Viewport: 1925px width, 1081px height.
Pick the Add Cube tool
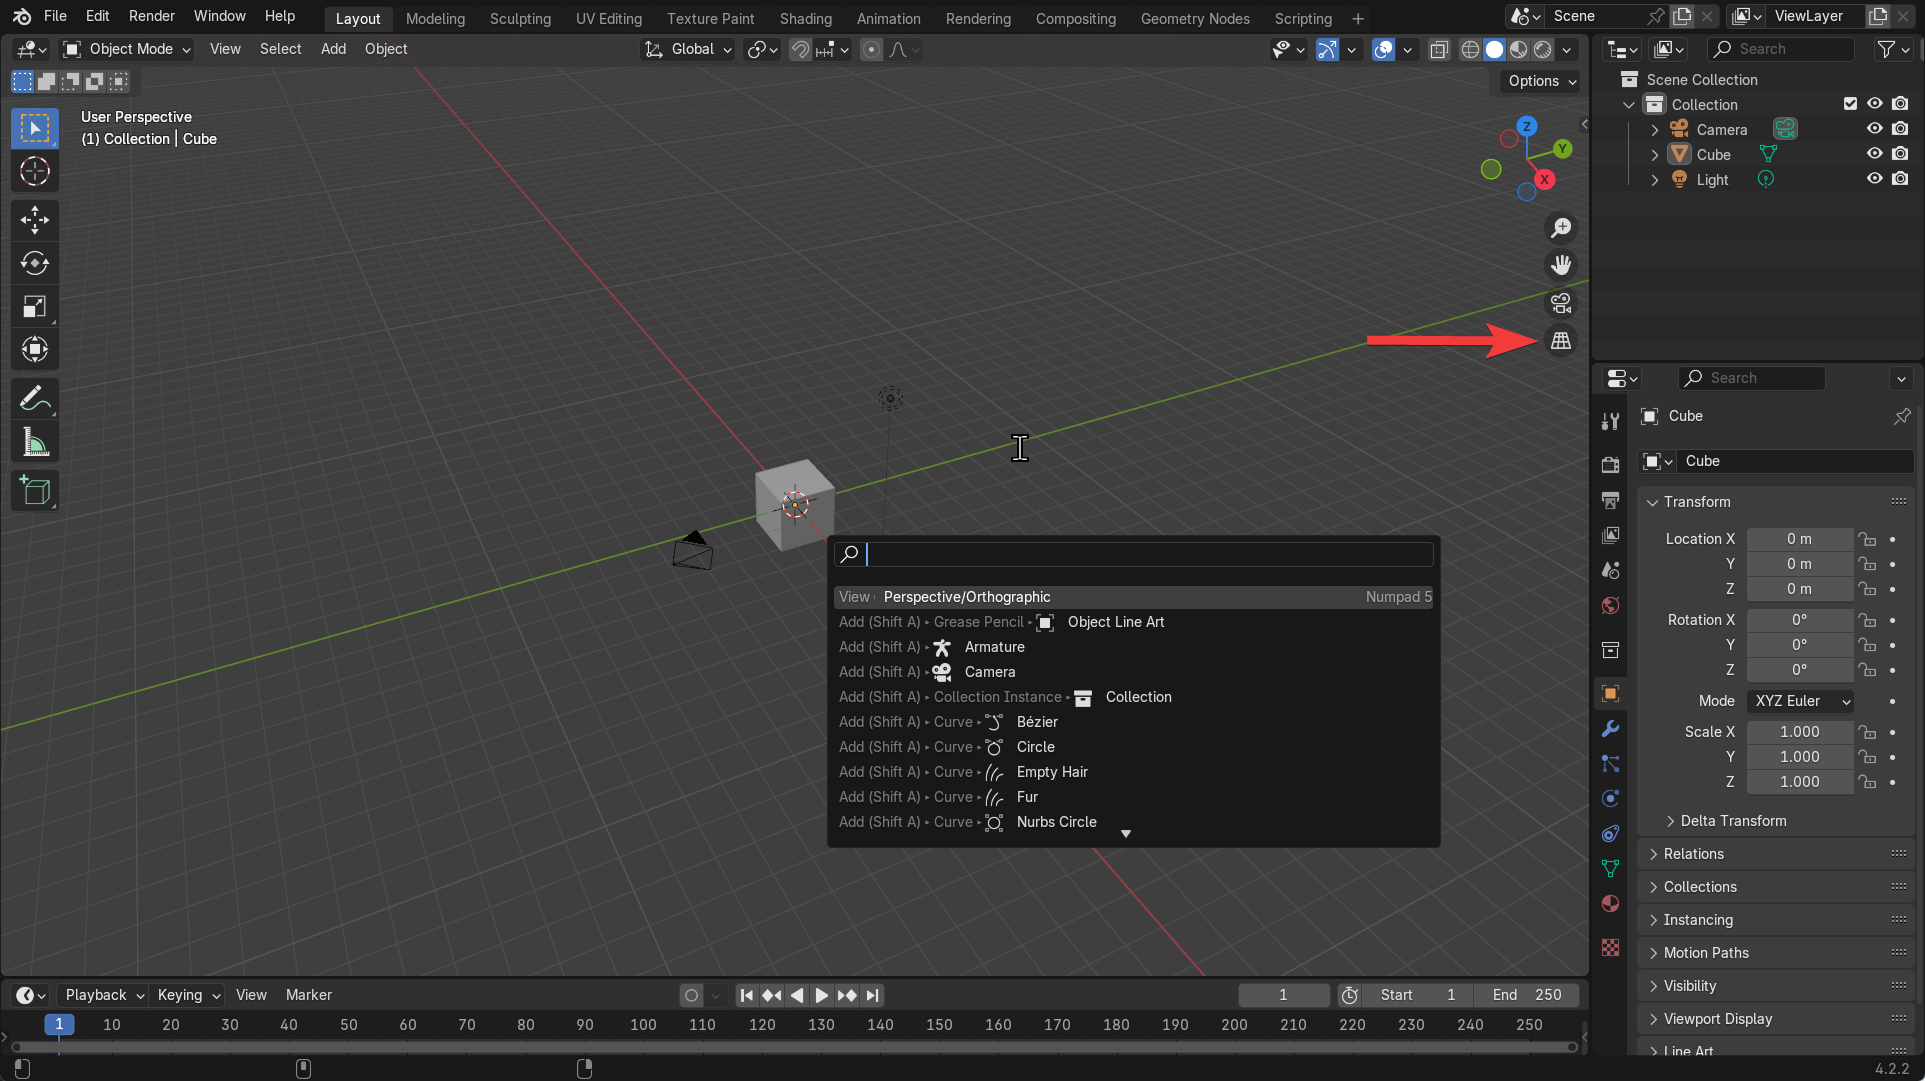click(x=34, y=490)
